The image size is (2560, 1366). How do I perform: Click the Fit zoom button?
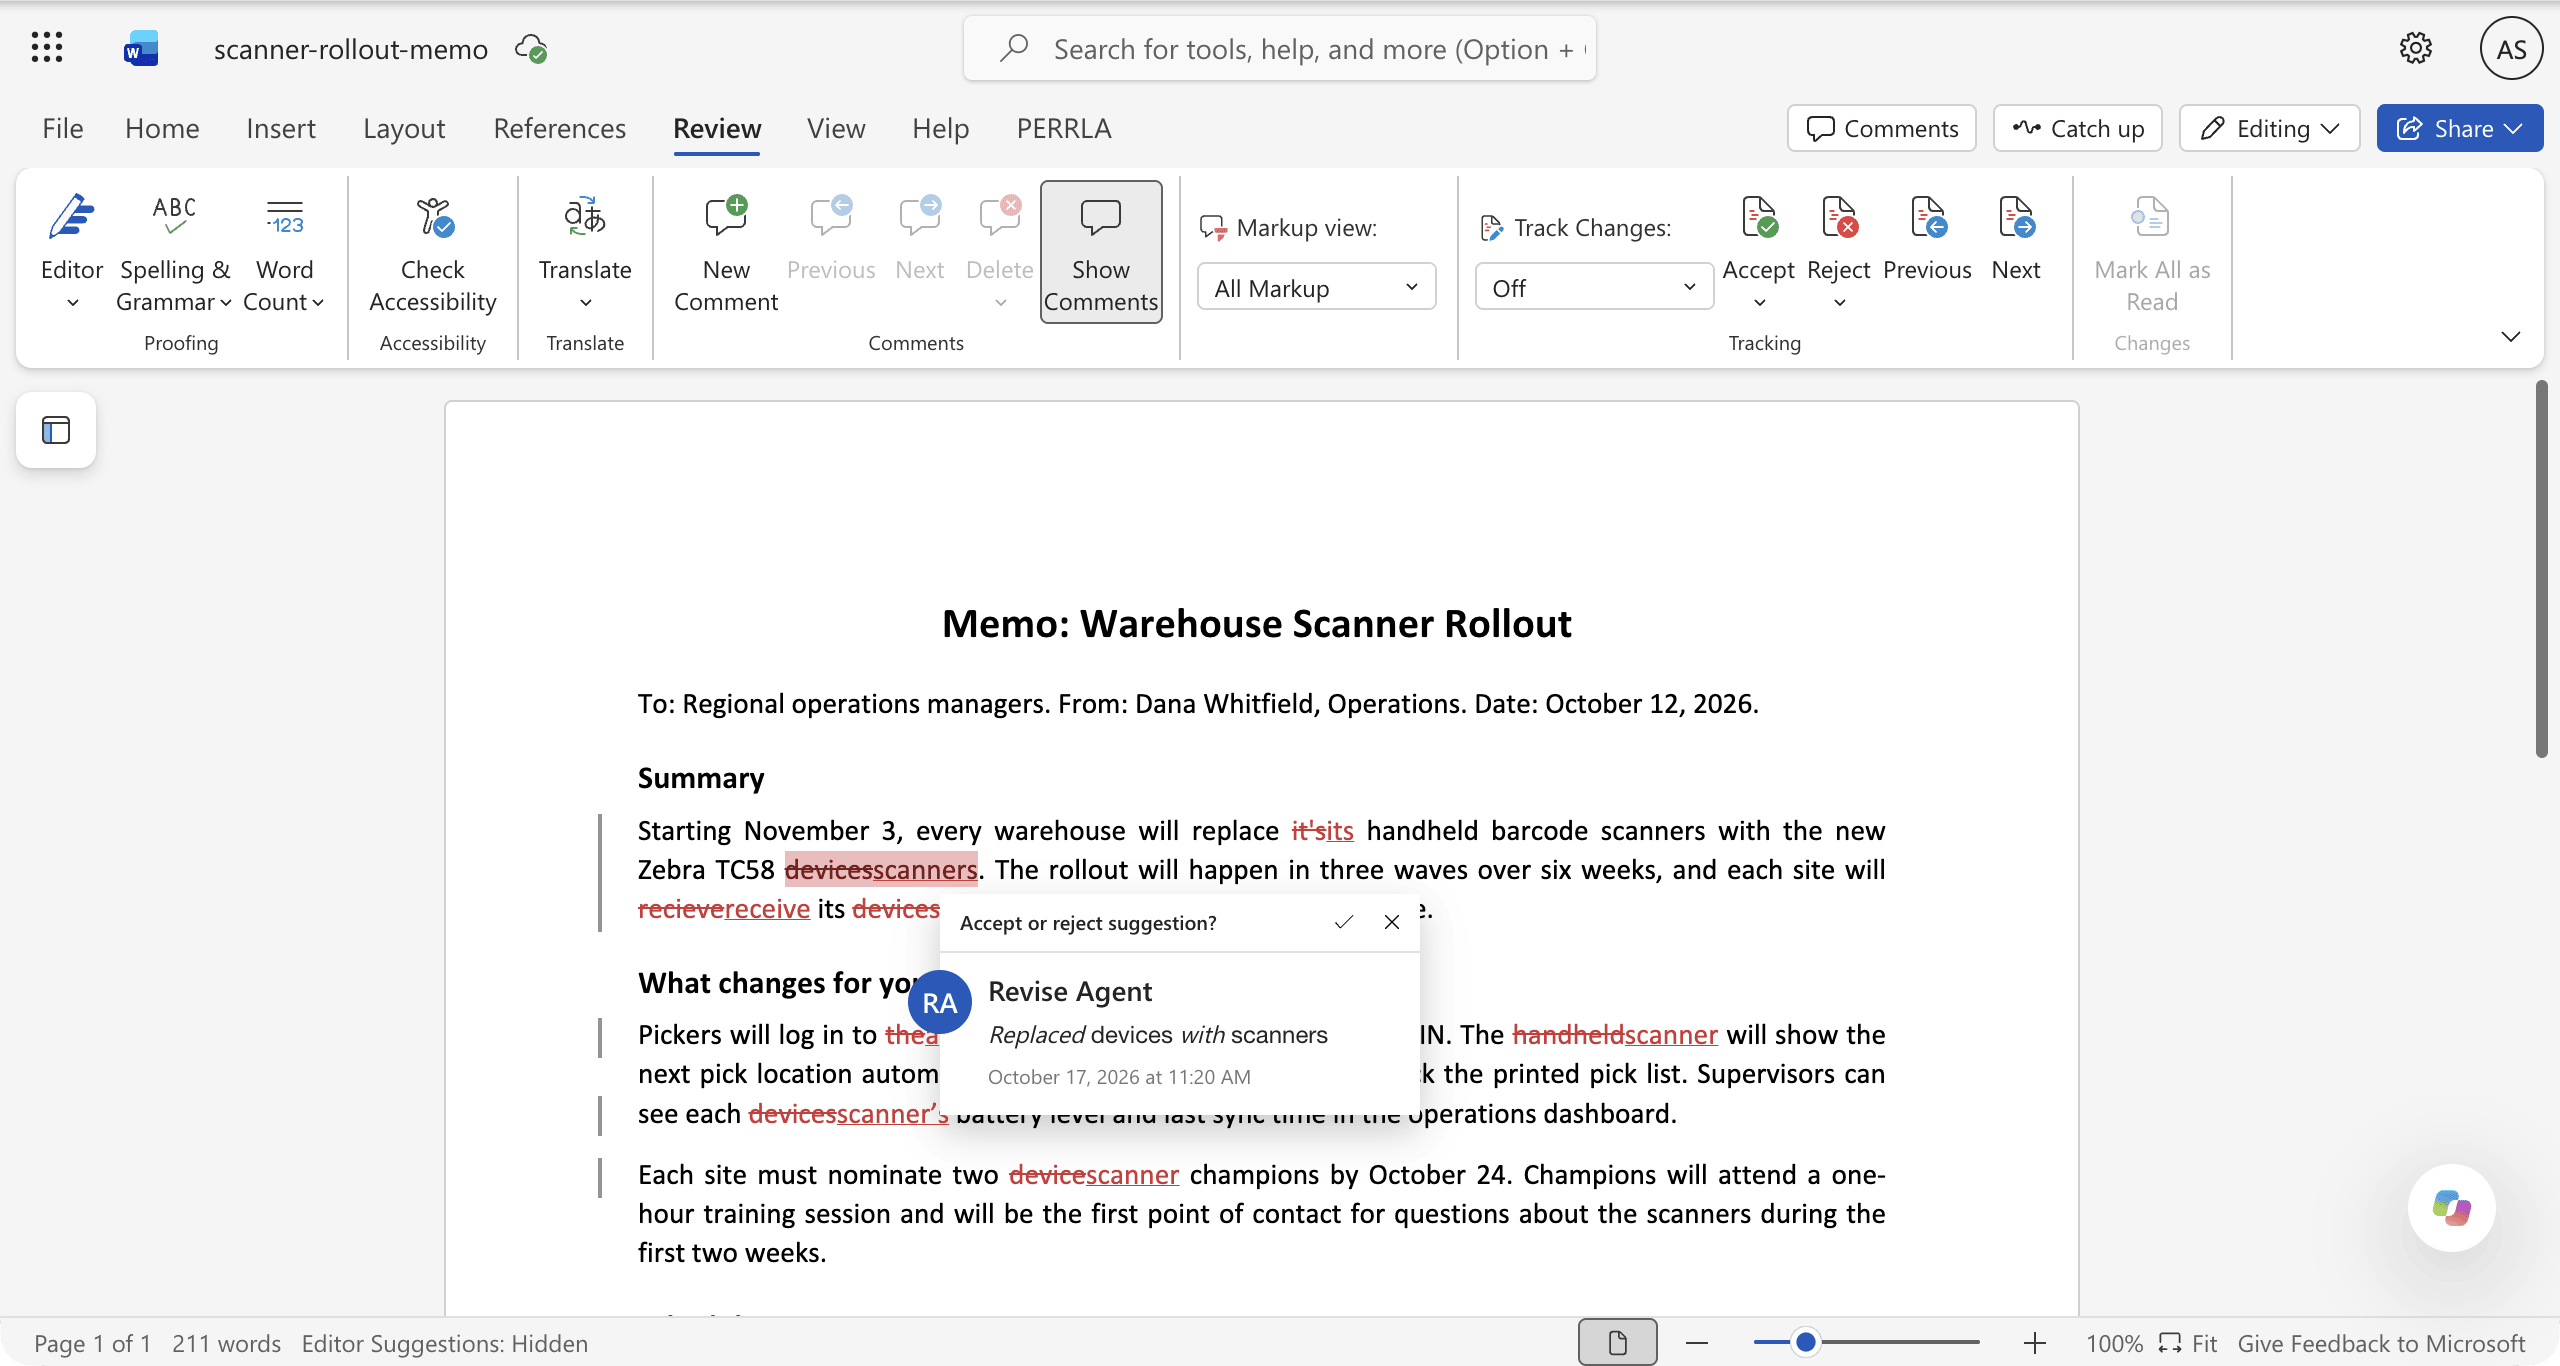click(2188, 1343)
